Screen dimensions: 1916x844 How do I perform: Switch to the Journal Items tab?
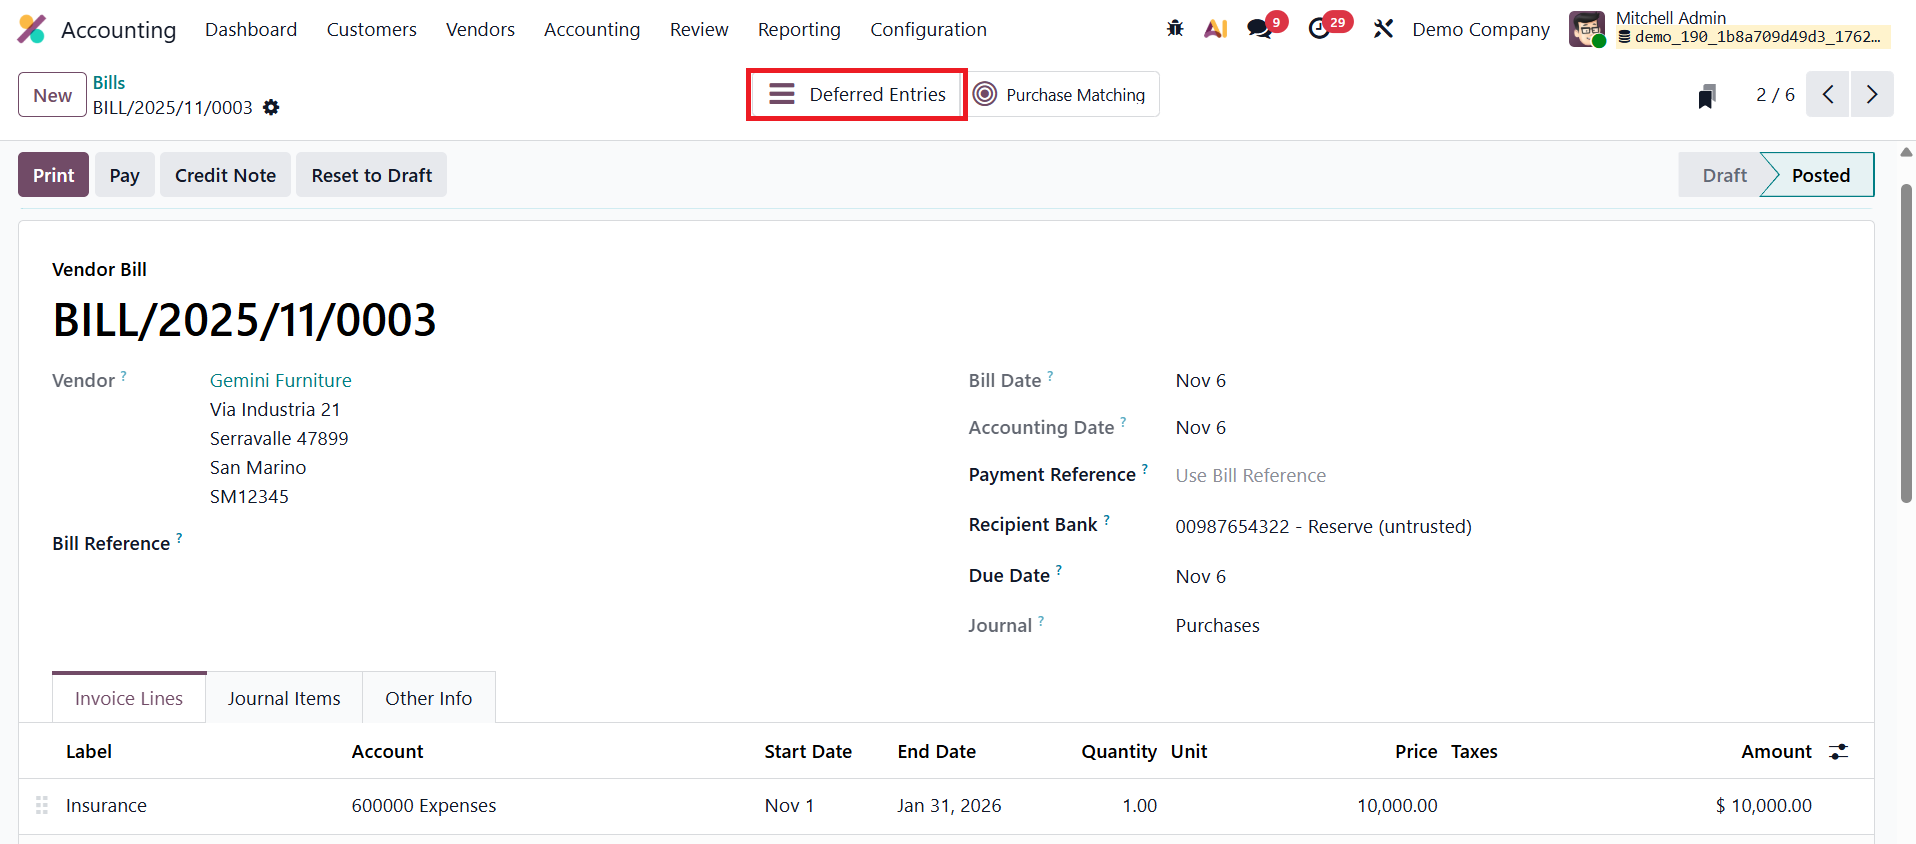(x=284, y=698)
